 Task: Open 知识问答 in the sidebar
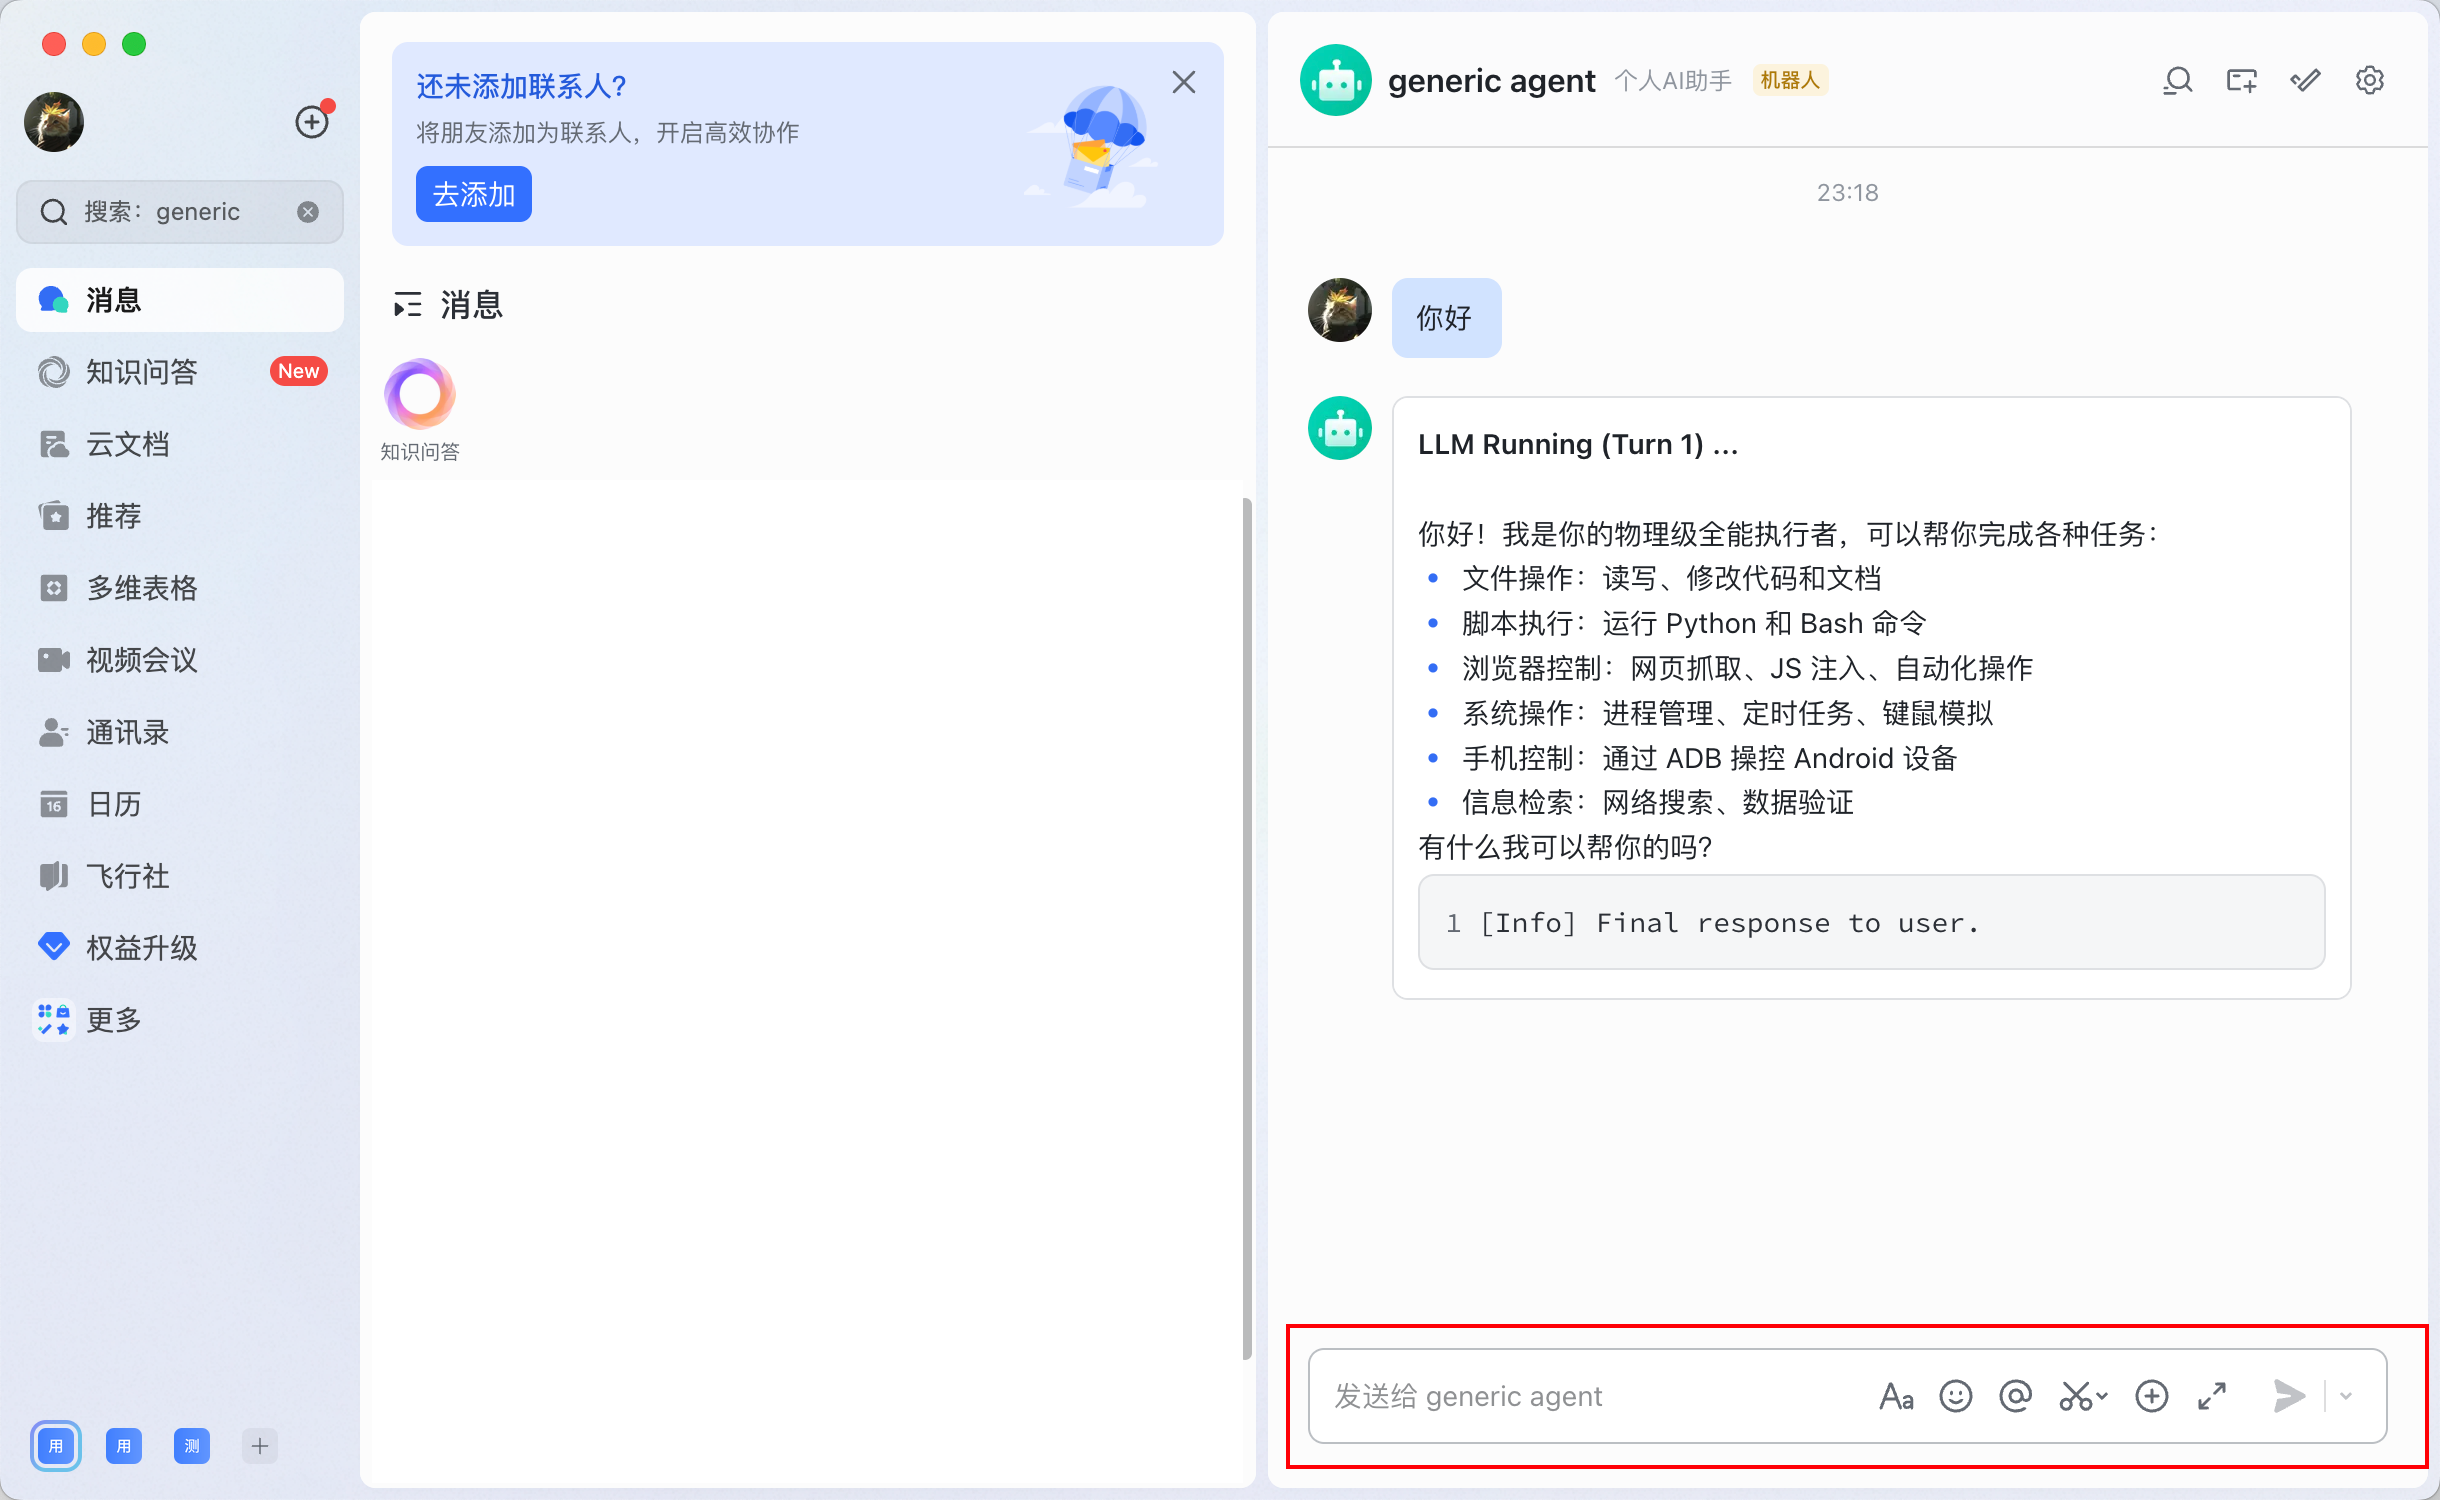coord(141,372)
